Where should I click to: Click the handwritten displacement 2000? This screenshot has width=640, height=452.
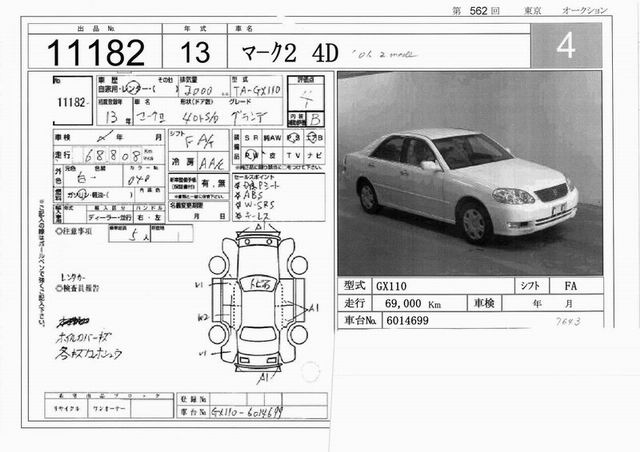click(x=198, y=90)
